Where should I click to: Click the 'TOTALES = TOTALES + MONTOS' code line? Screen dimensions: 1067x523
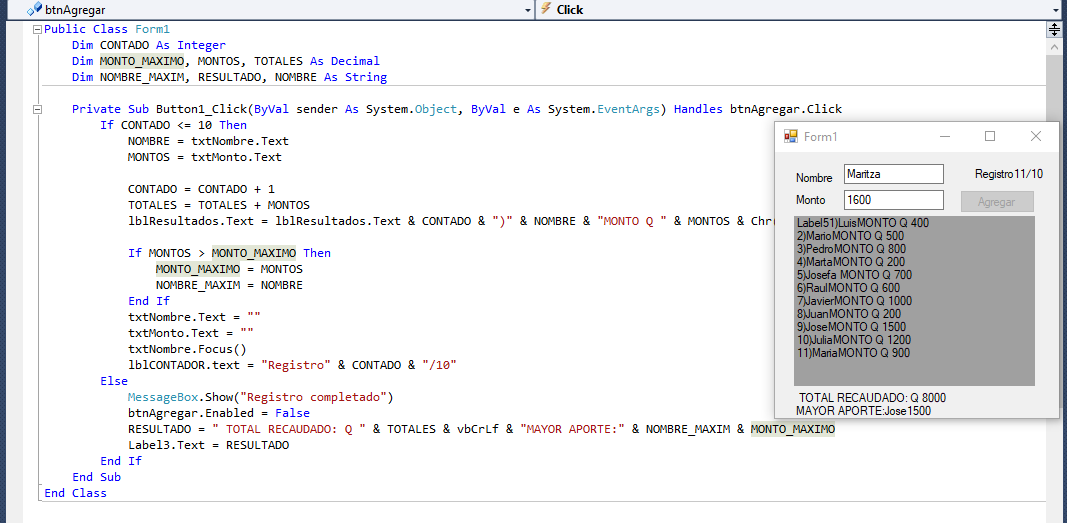click(x=218, y=205)
